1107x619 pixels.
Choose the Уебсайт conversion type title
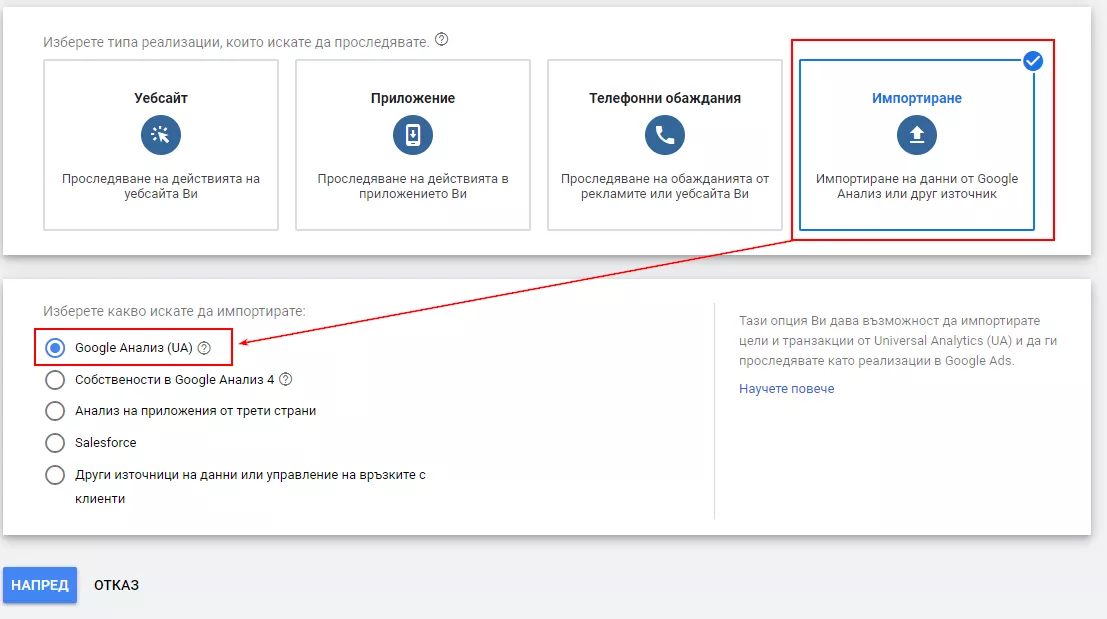[x=161, y=98]
